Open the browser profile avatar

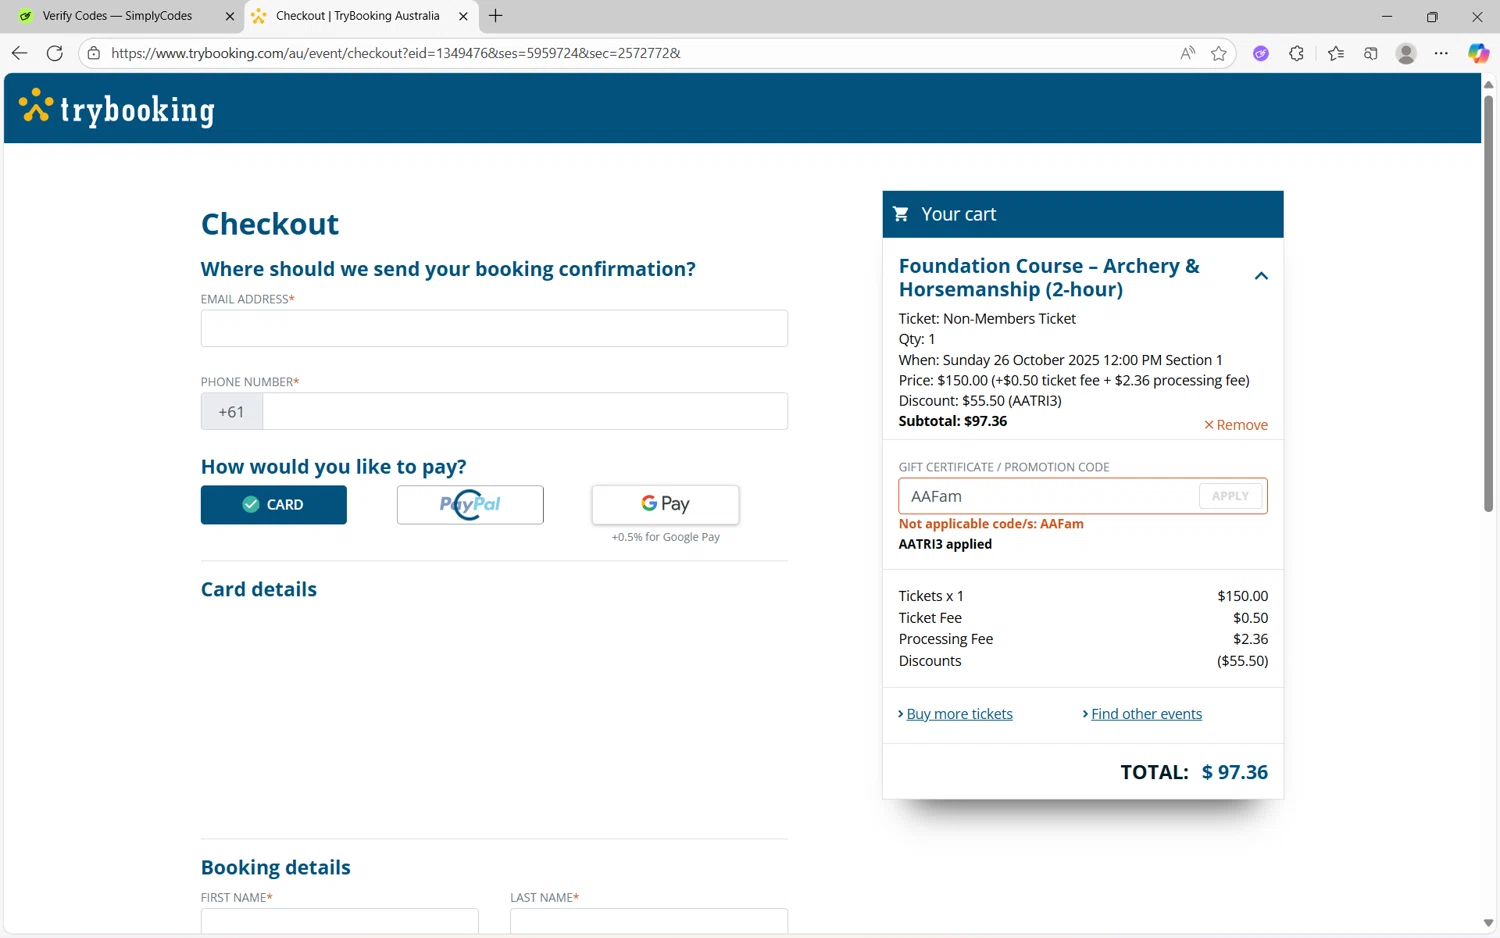(x=1406, y=53)
